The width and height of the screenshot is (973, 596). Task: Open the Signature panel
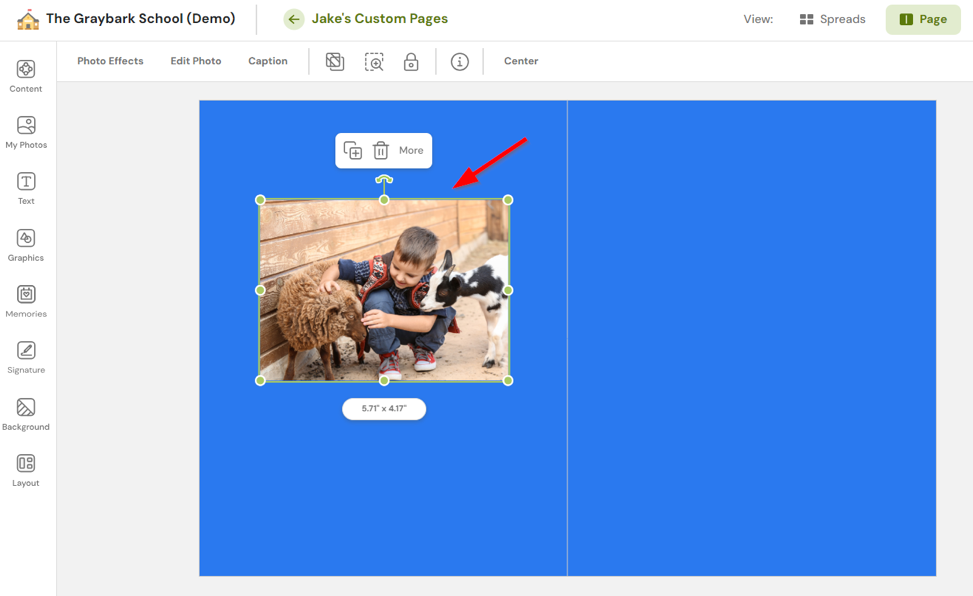(x=26, y=357)
